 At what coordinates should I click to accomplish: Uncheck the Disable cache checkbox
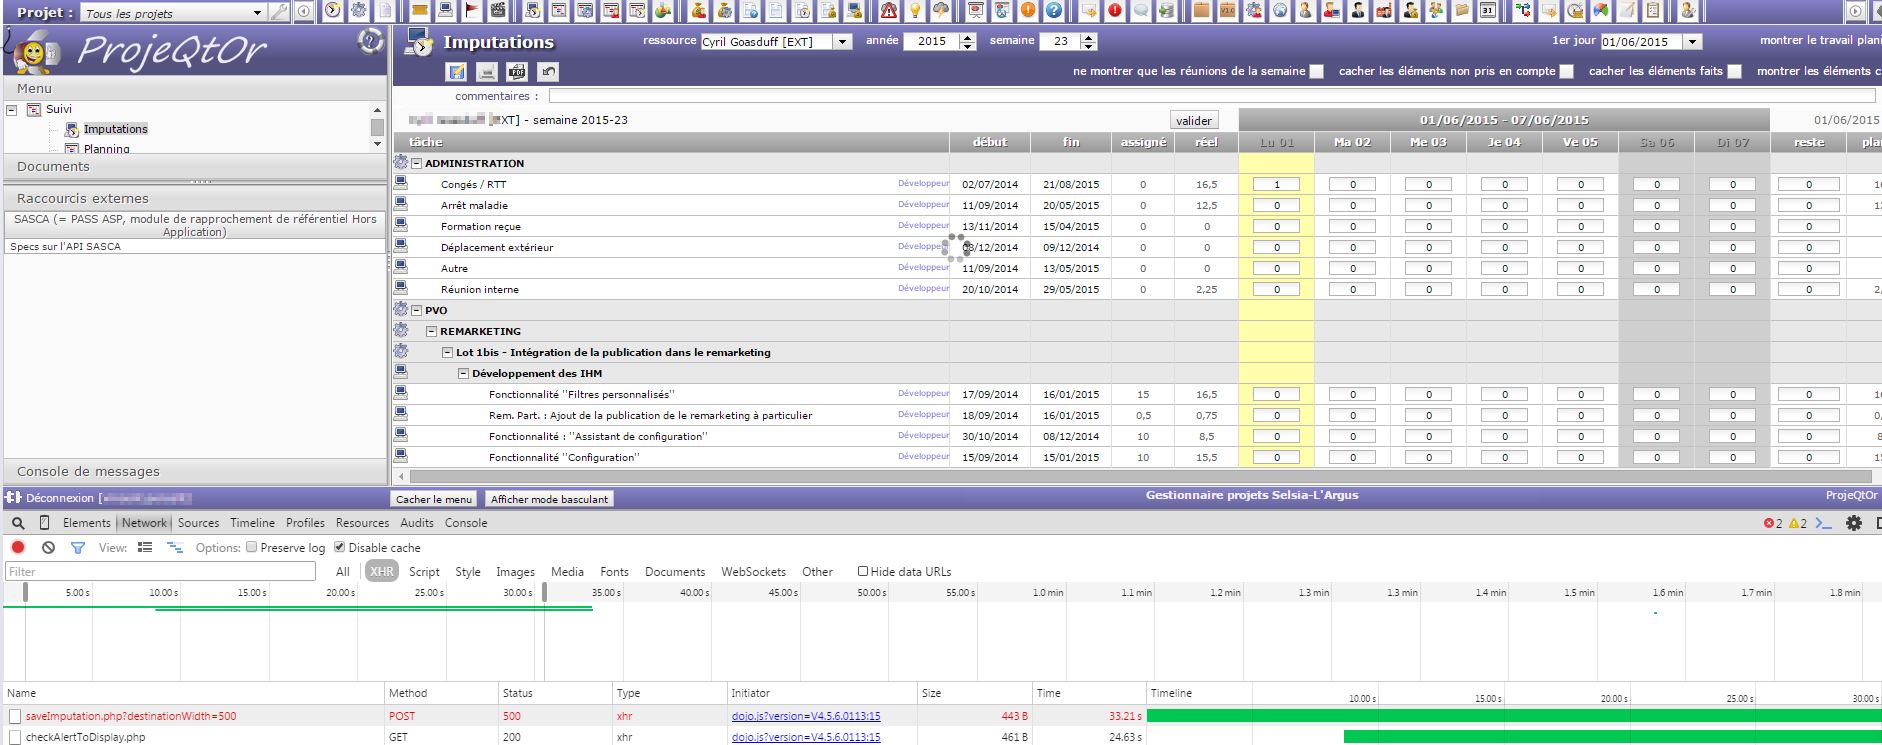[x=340, y=548]
